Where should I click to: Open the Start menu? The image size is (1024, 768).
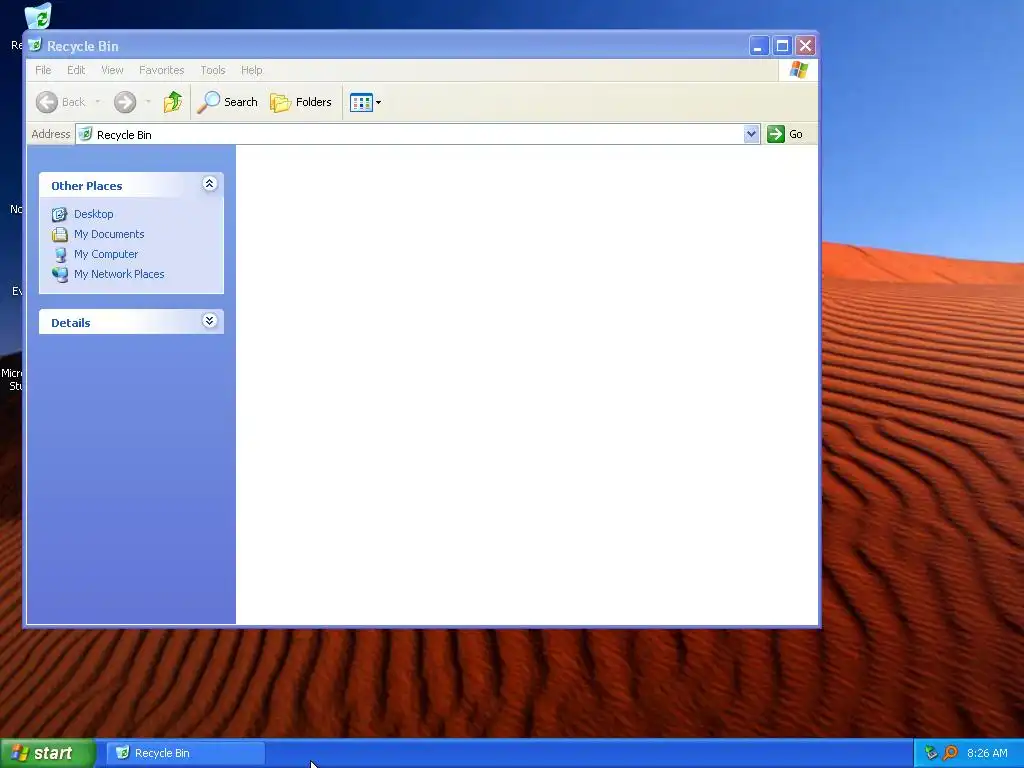point(48,753)
